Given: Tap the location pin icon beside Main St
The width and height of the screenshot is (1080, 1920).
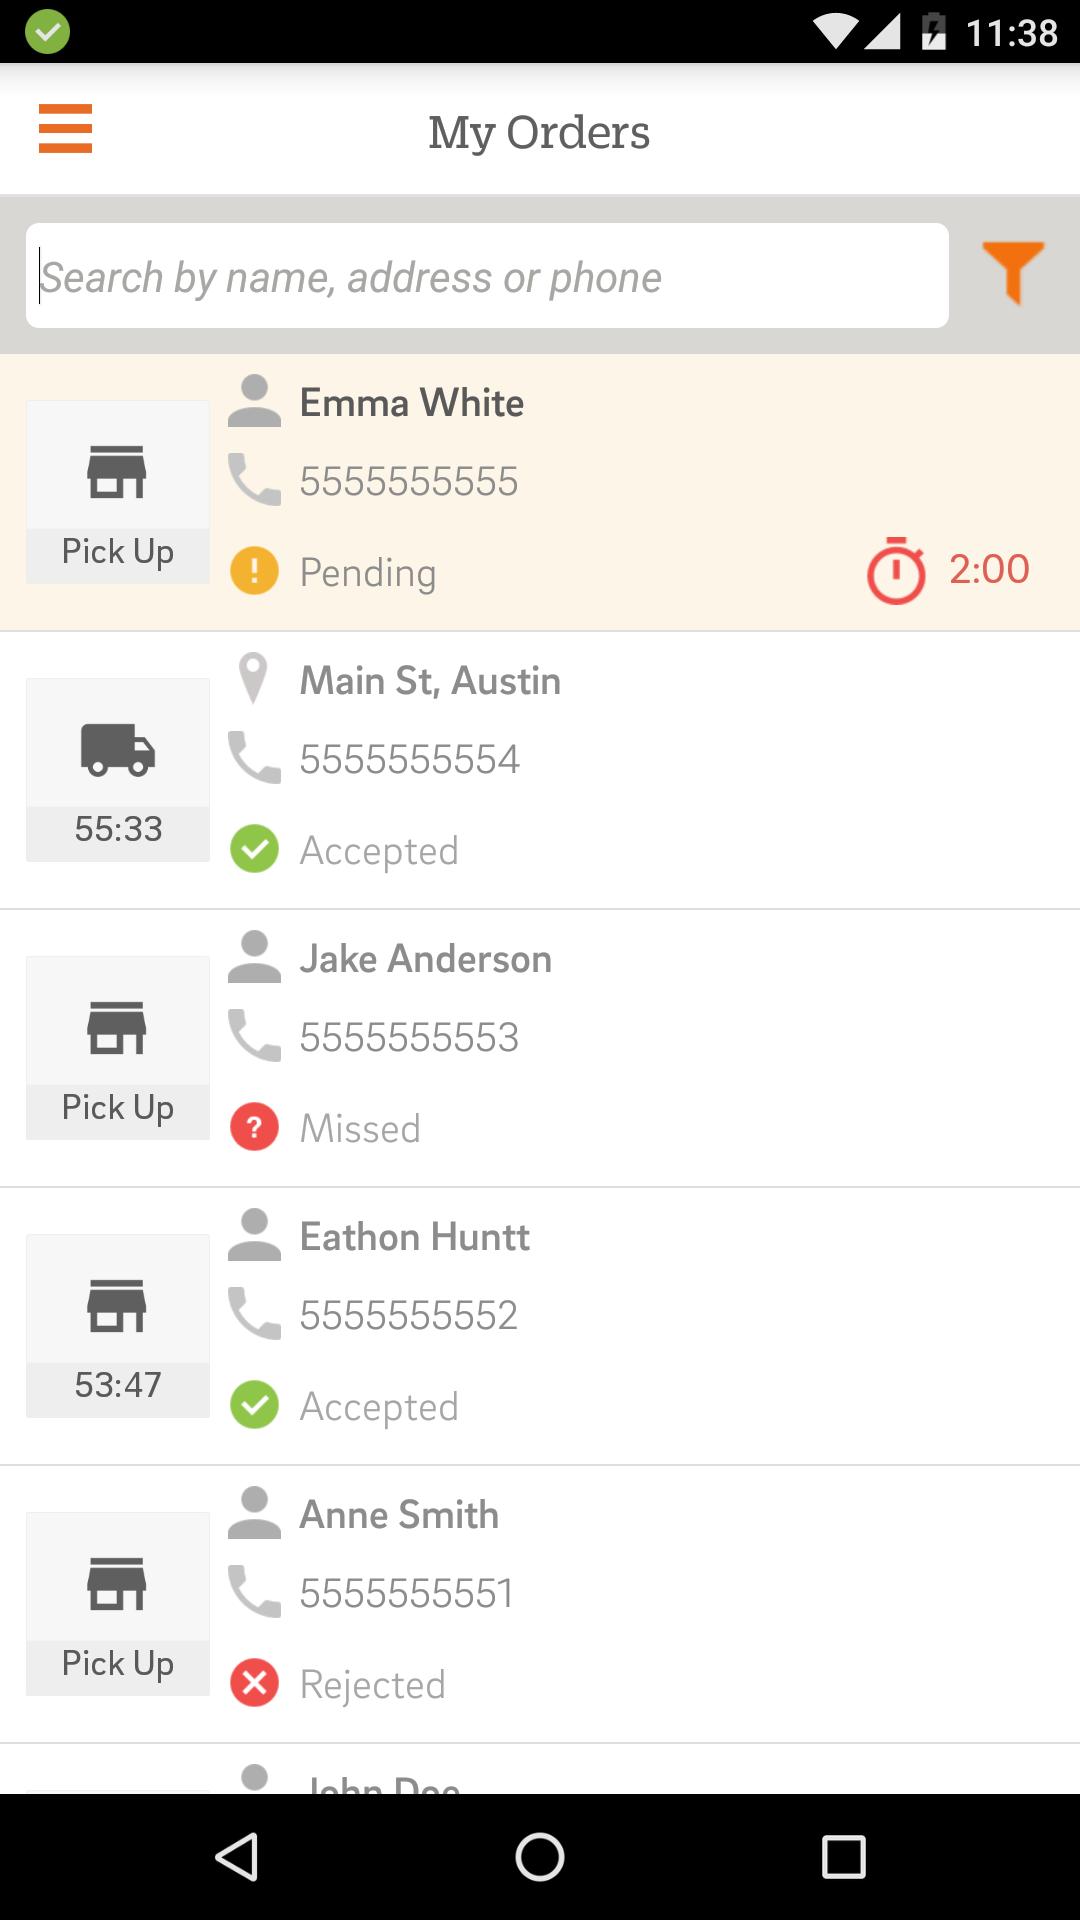Looking at the screenshot, I should pos(254,679).
